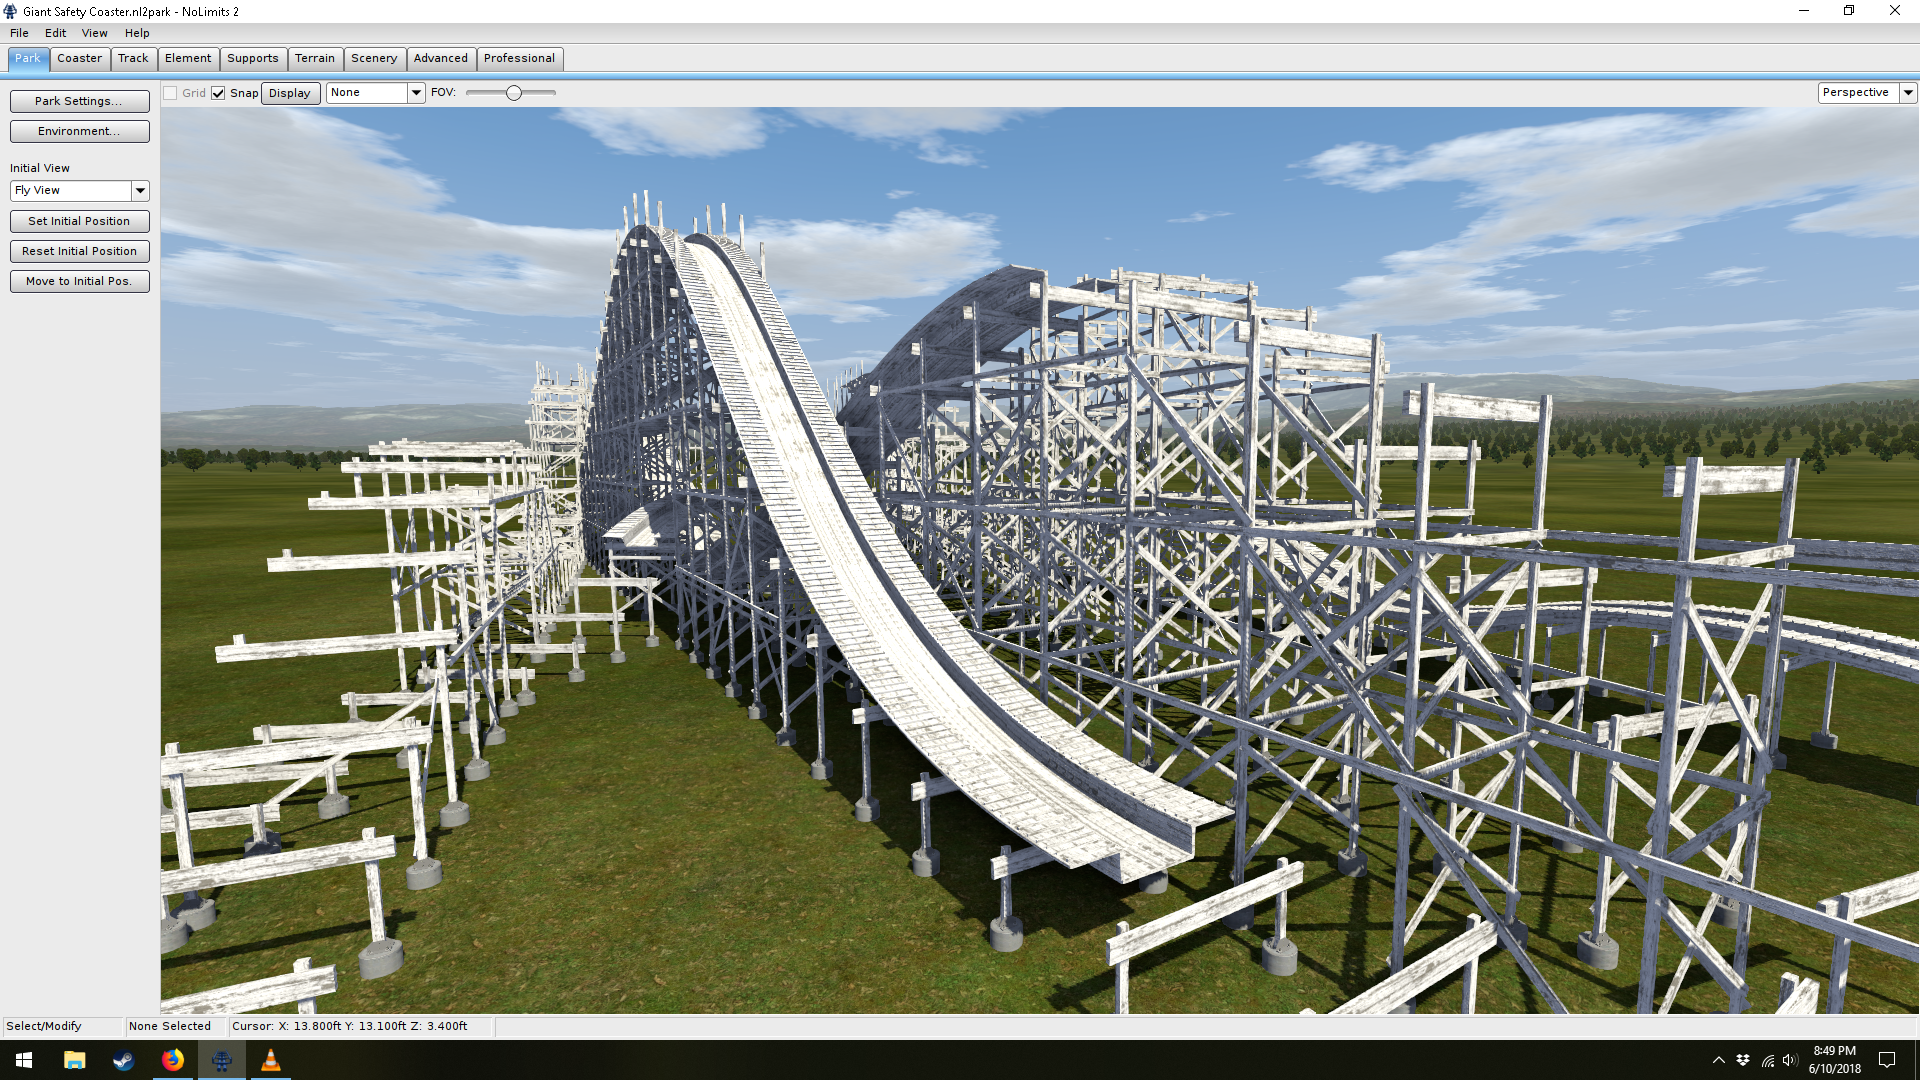Launch Steam from the taskbar
The width and height of the screenshot is (1920, 1080).
tap(123, 1060)
